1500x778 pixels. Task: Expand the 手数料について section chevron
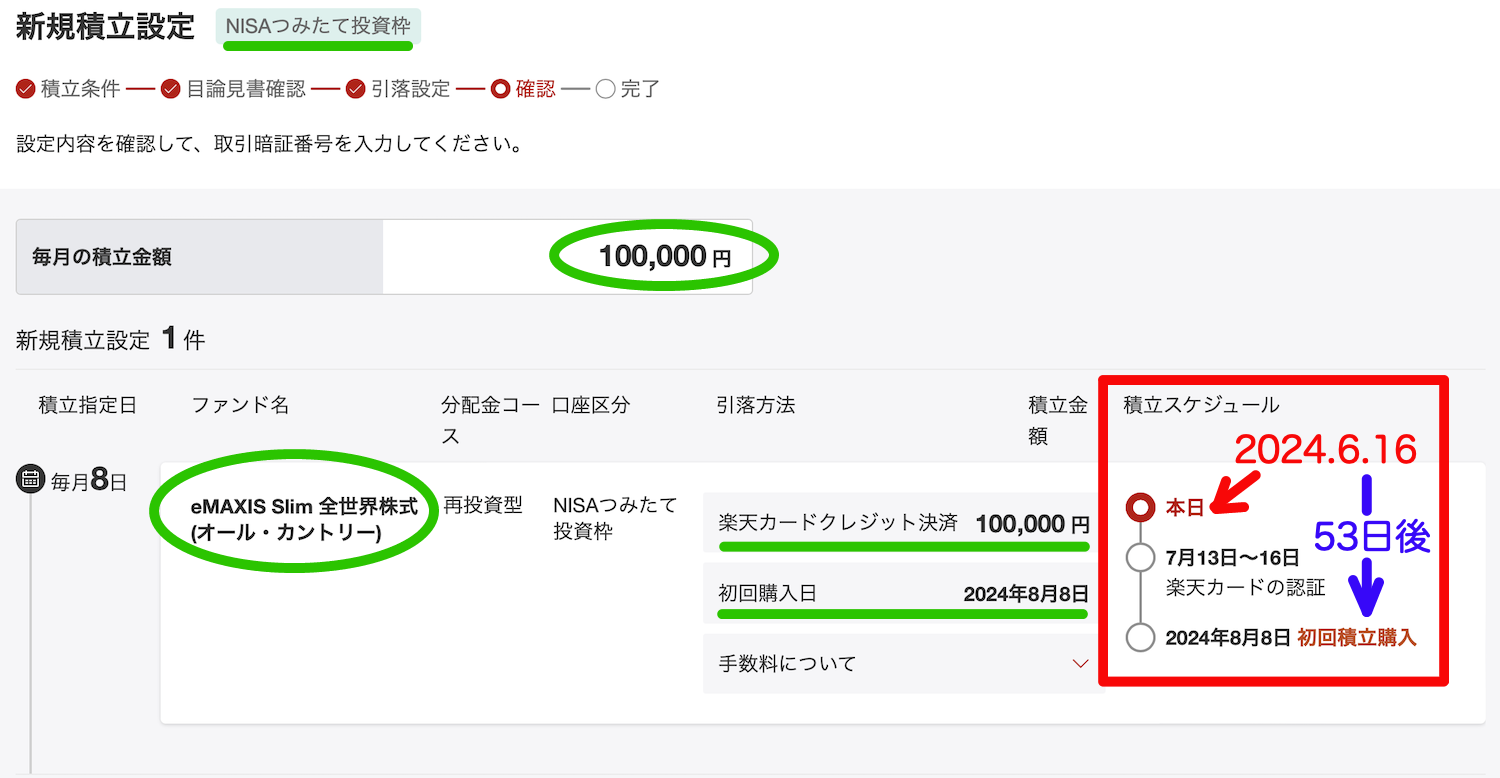[x=1079, y=664]
